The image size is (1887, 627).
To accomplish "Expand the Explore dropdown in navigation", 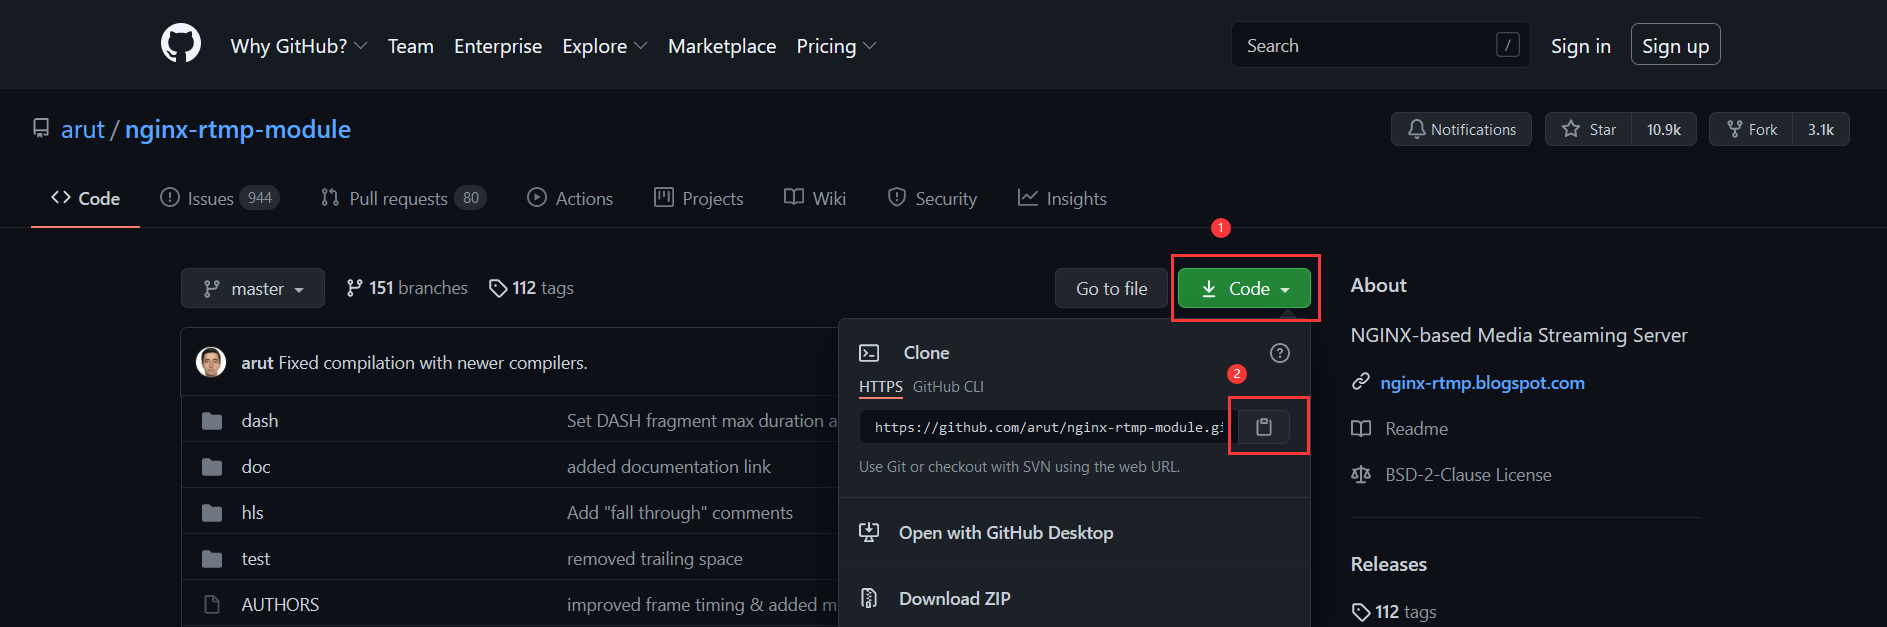I will pyautogui.click(x=604, y=46).
